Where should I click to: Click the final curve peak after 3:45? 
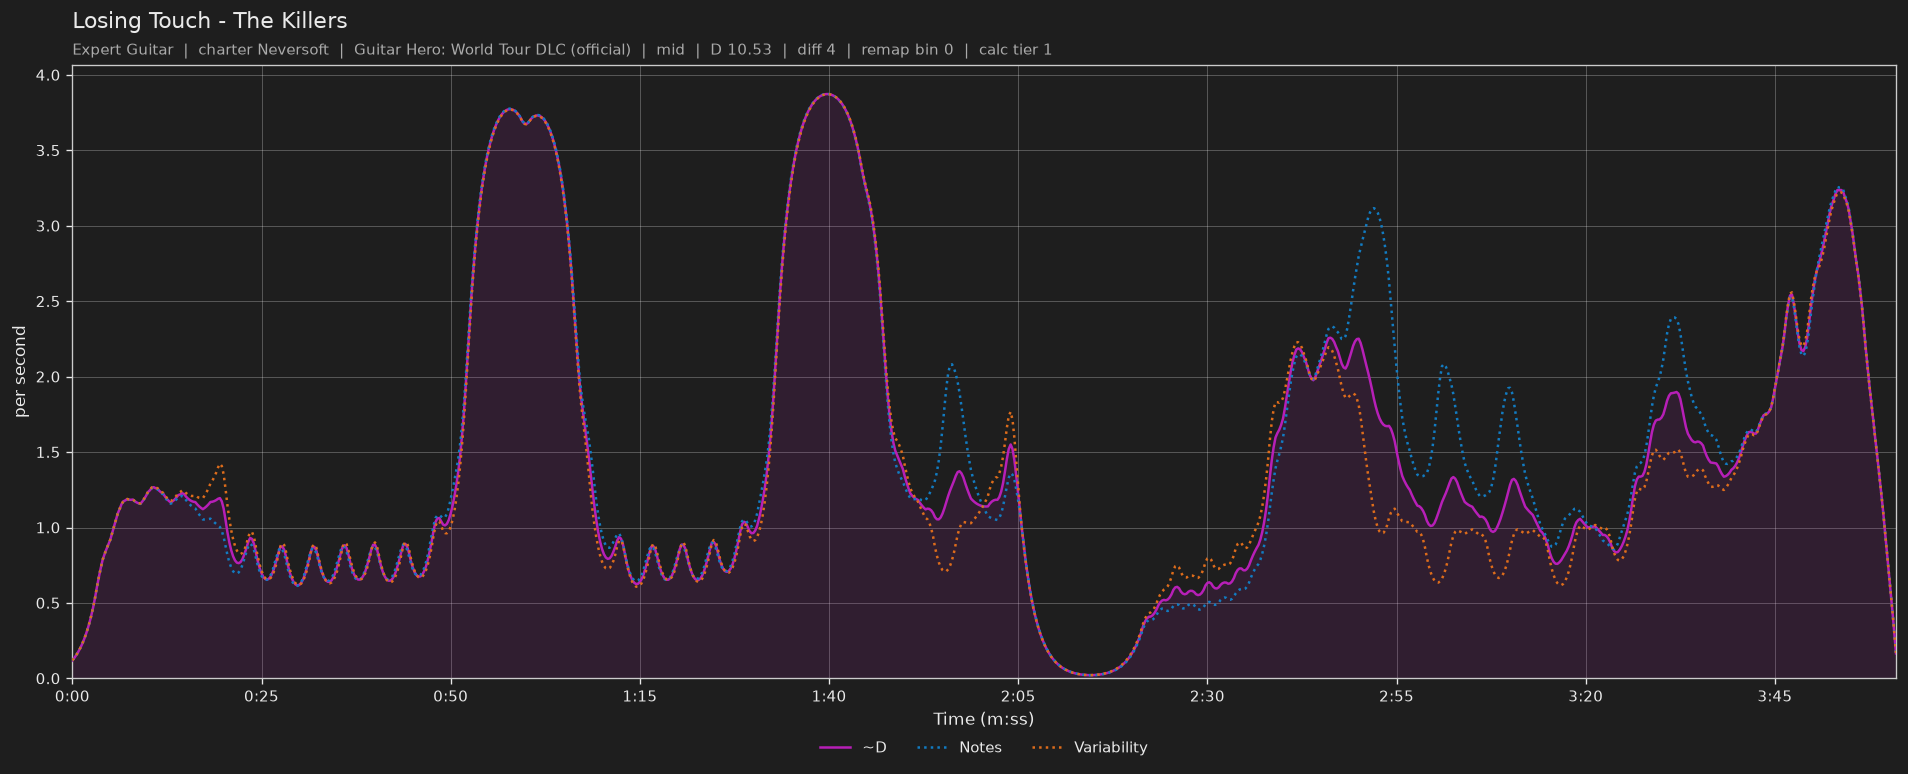[x=1839, y=188]
